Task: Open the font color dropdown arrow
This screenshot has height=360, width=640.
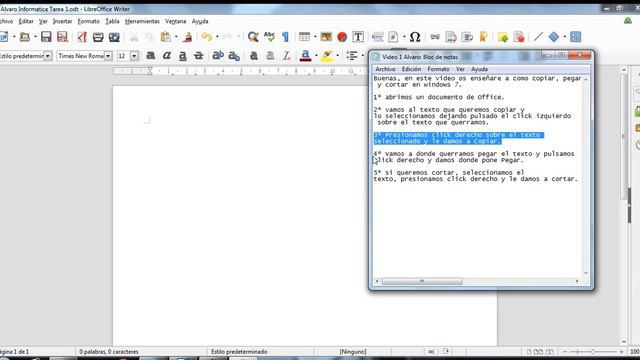Action: 316,56
